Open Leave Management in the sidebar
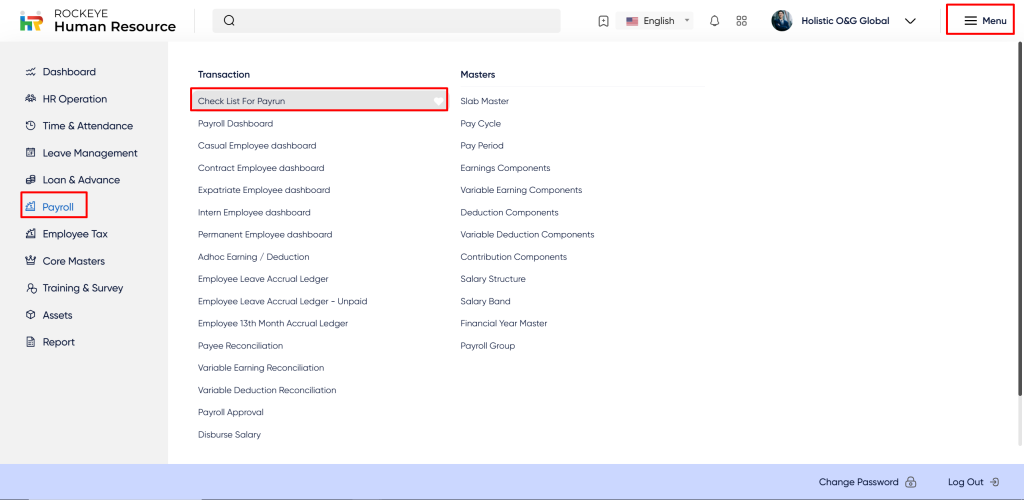The image size is (1024, 500). point(89,153)
